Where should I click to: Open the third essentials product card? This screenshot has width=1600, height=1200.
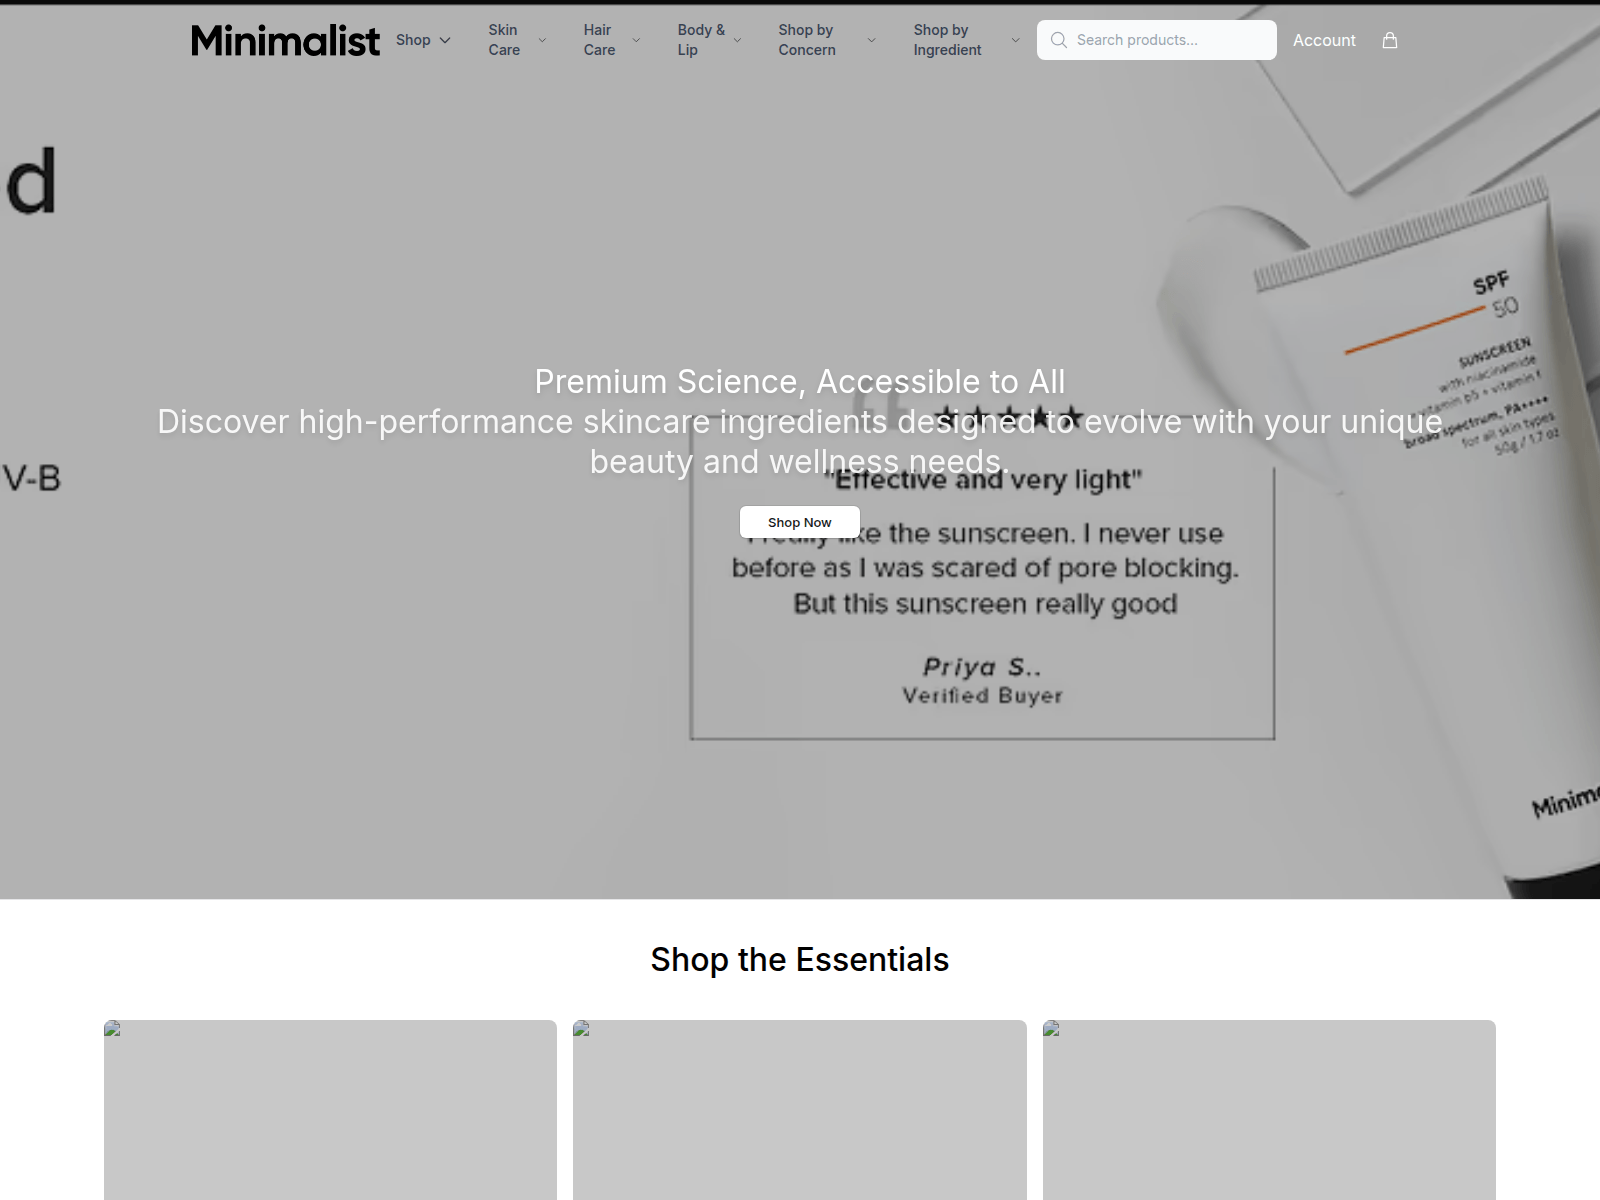[1269, 1110]
